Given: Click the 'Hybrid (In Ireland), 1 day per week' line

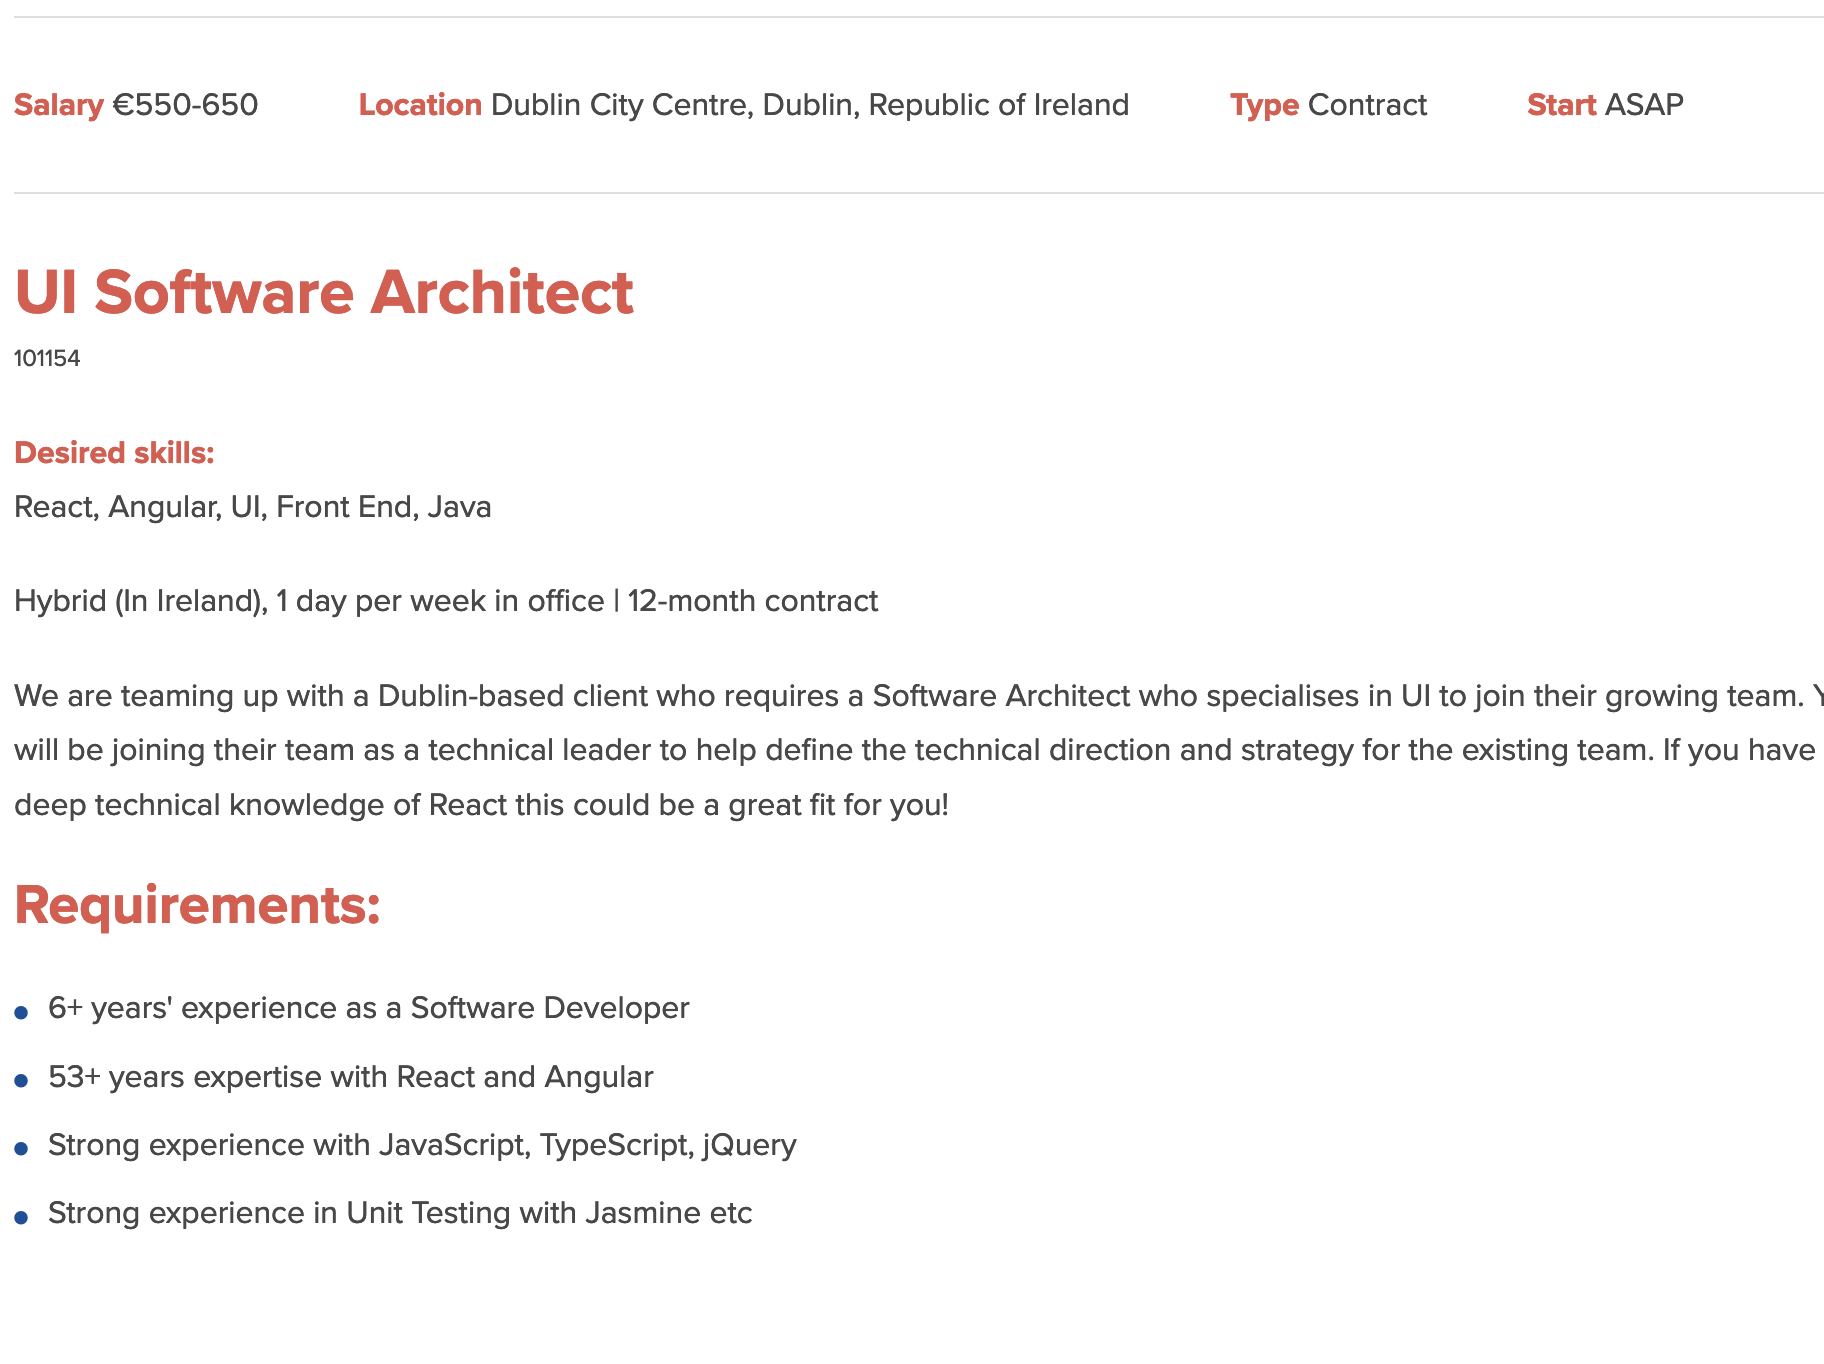Looking at the screenshot, I should [x=446, y=601].
